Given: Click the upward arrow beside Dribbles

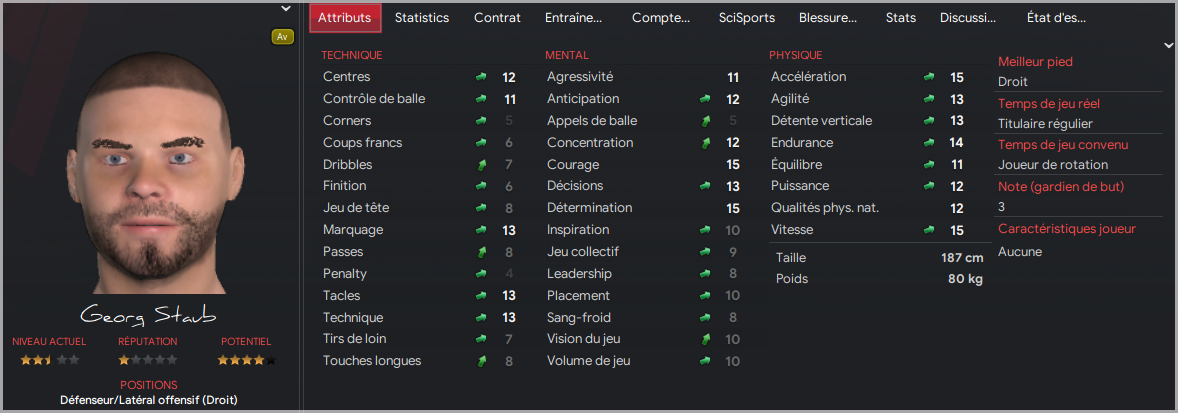Looking at the screenshot, I should point(481,164).
